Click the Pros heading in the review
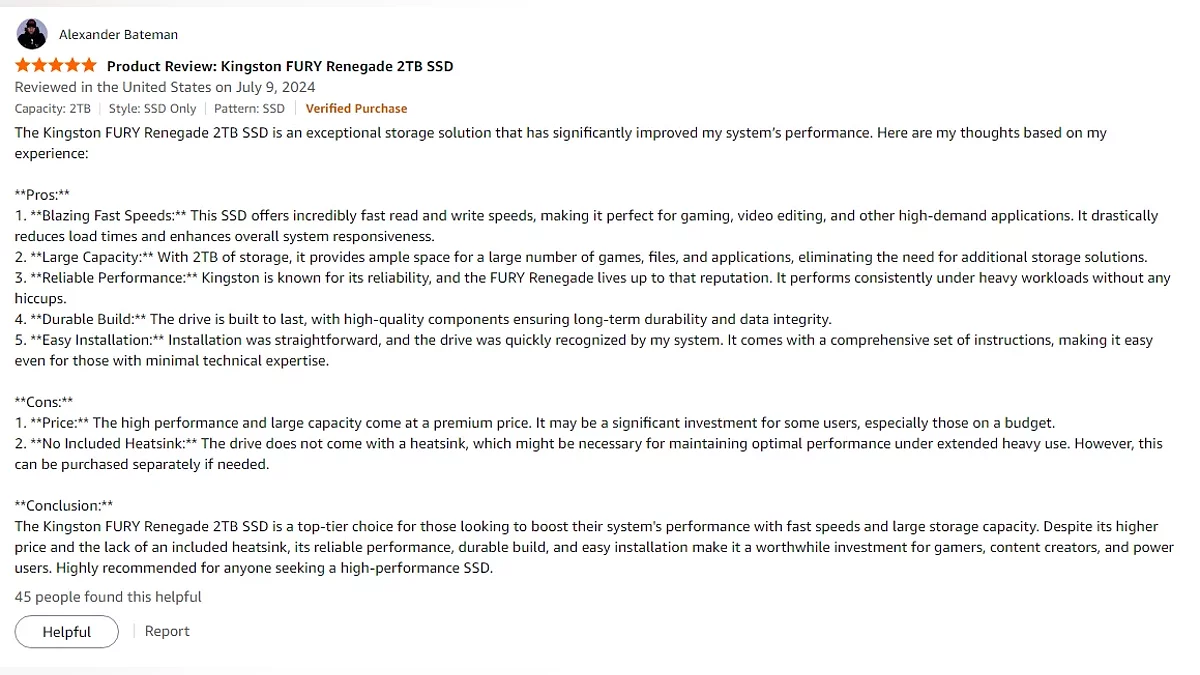 [x=42, y=195]
